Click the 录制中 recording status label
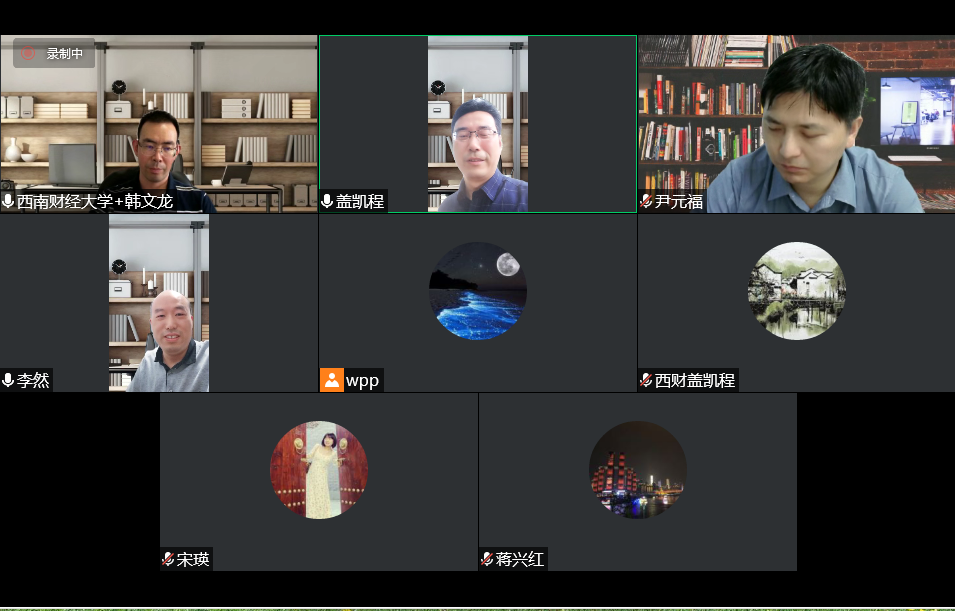The width and height of the screenshot is (955, 611). (65, 54)
